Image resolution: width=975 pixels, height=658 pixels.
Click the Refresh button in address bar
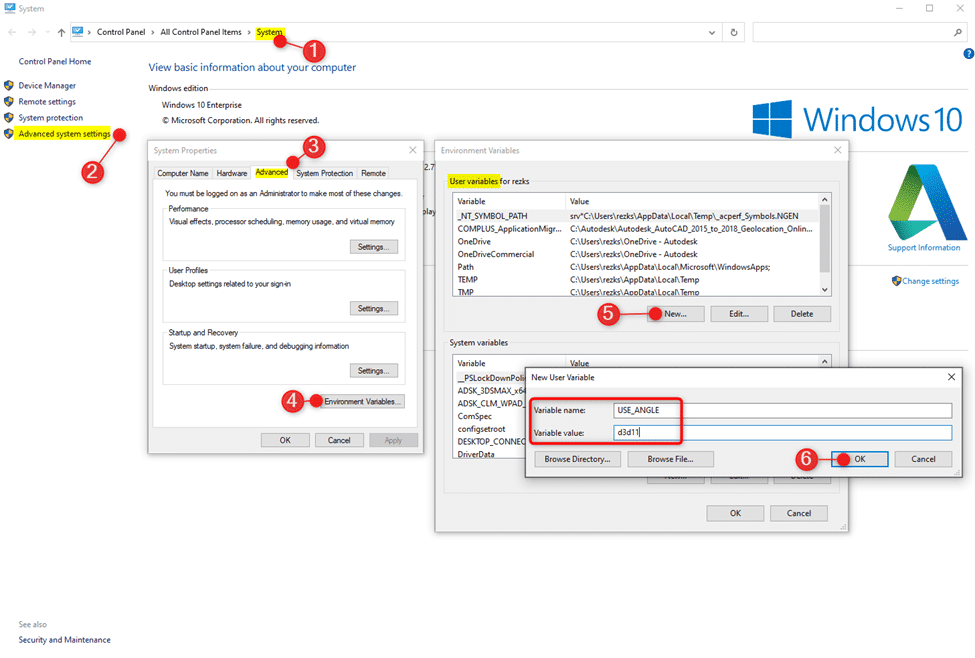[x=734, y=32]
